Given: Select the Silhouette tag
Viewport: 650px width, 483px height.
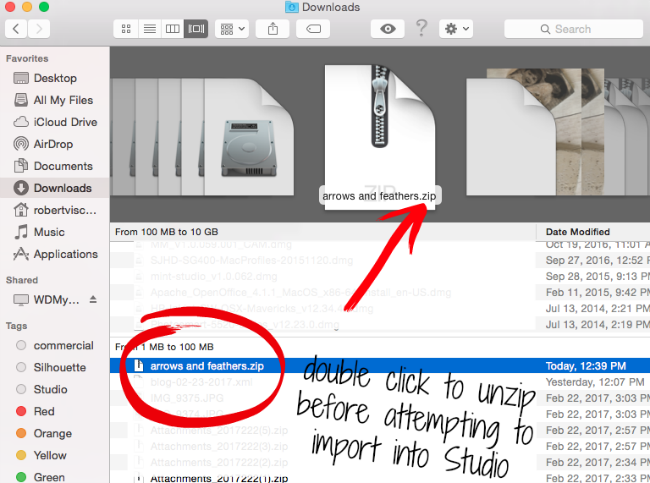Looking at the screenshot, I should 55,368.
